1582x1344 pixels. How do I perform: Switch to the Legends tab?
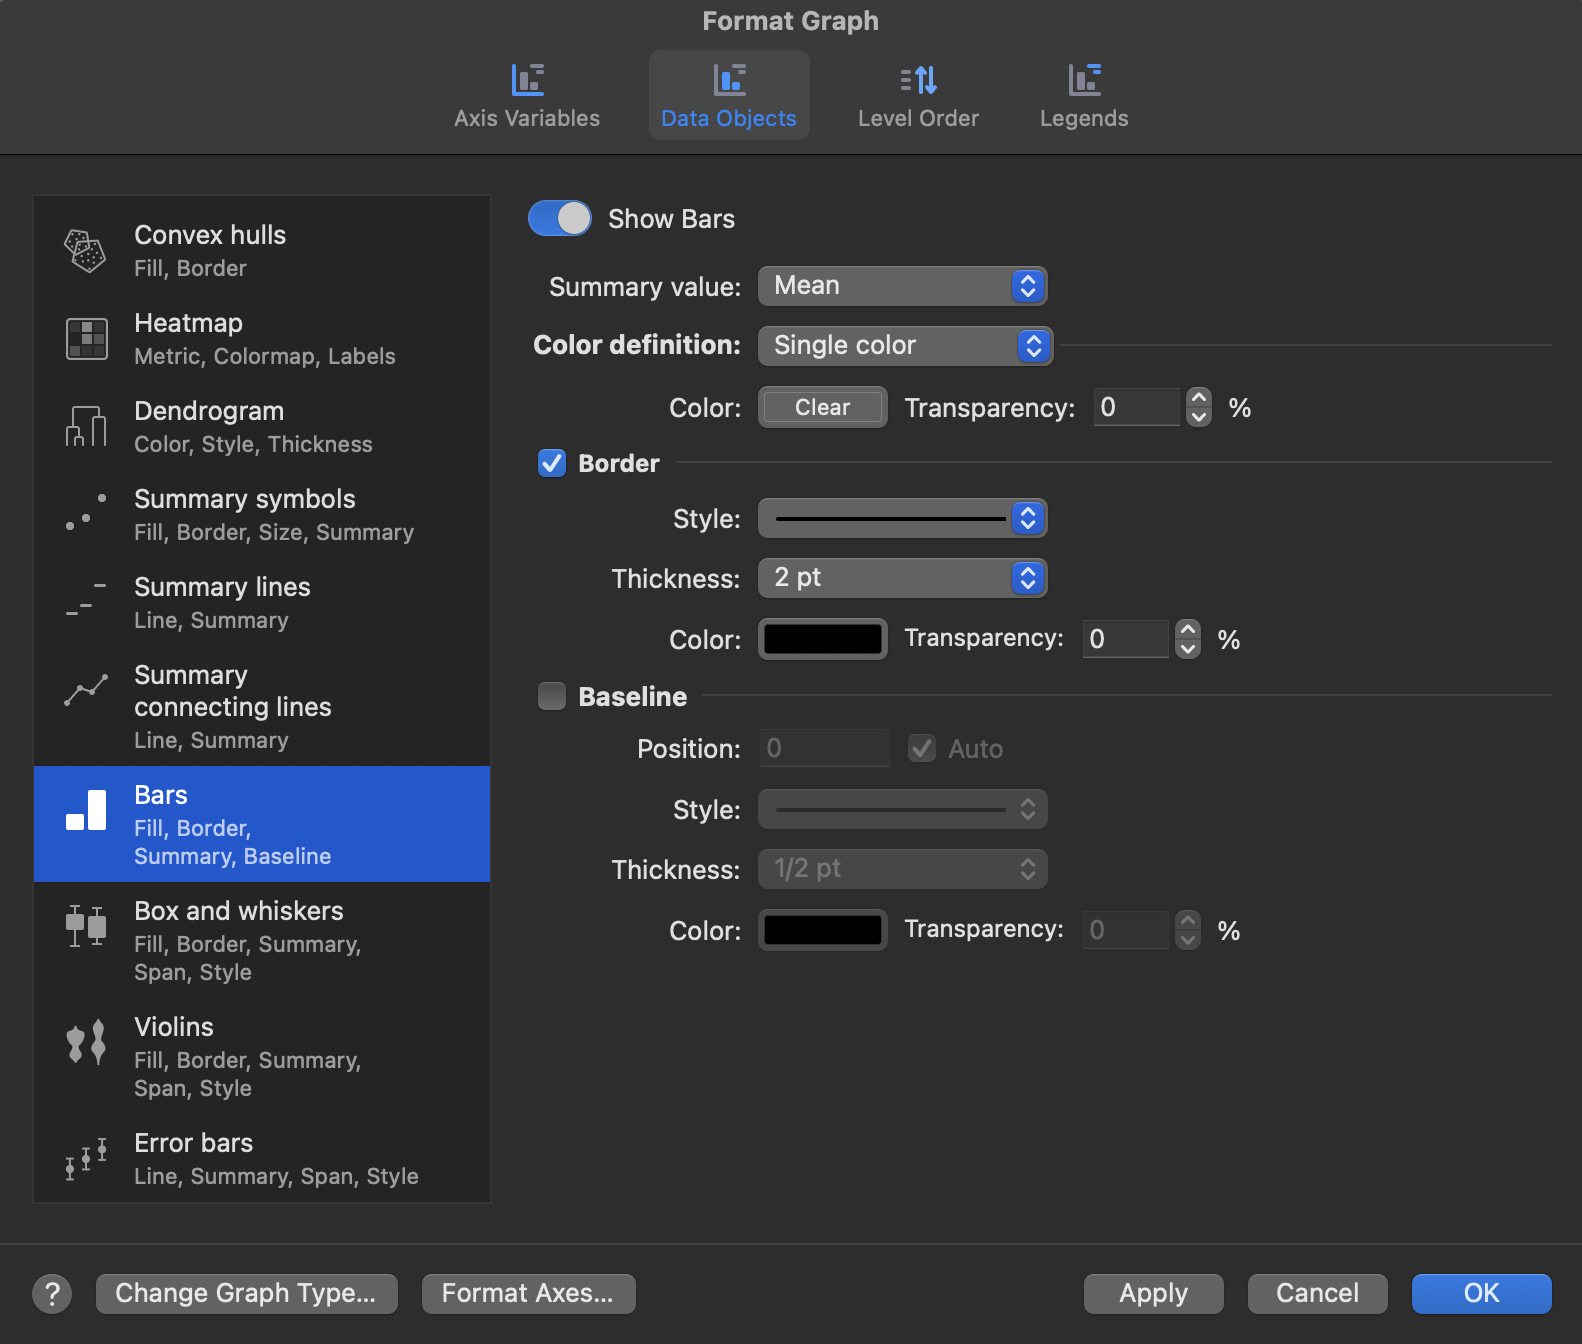point(1084,96)
